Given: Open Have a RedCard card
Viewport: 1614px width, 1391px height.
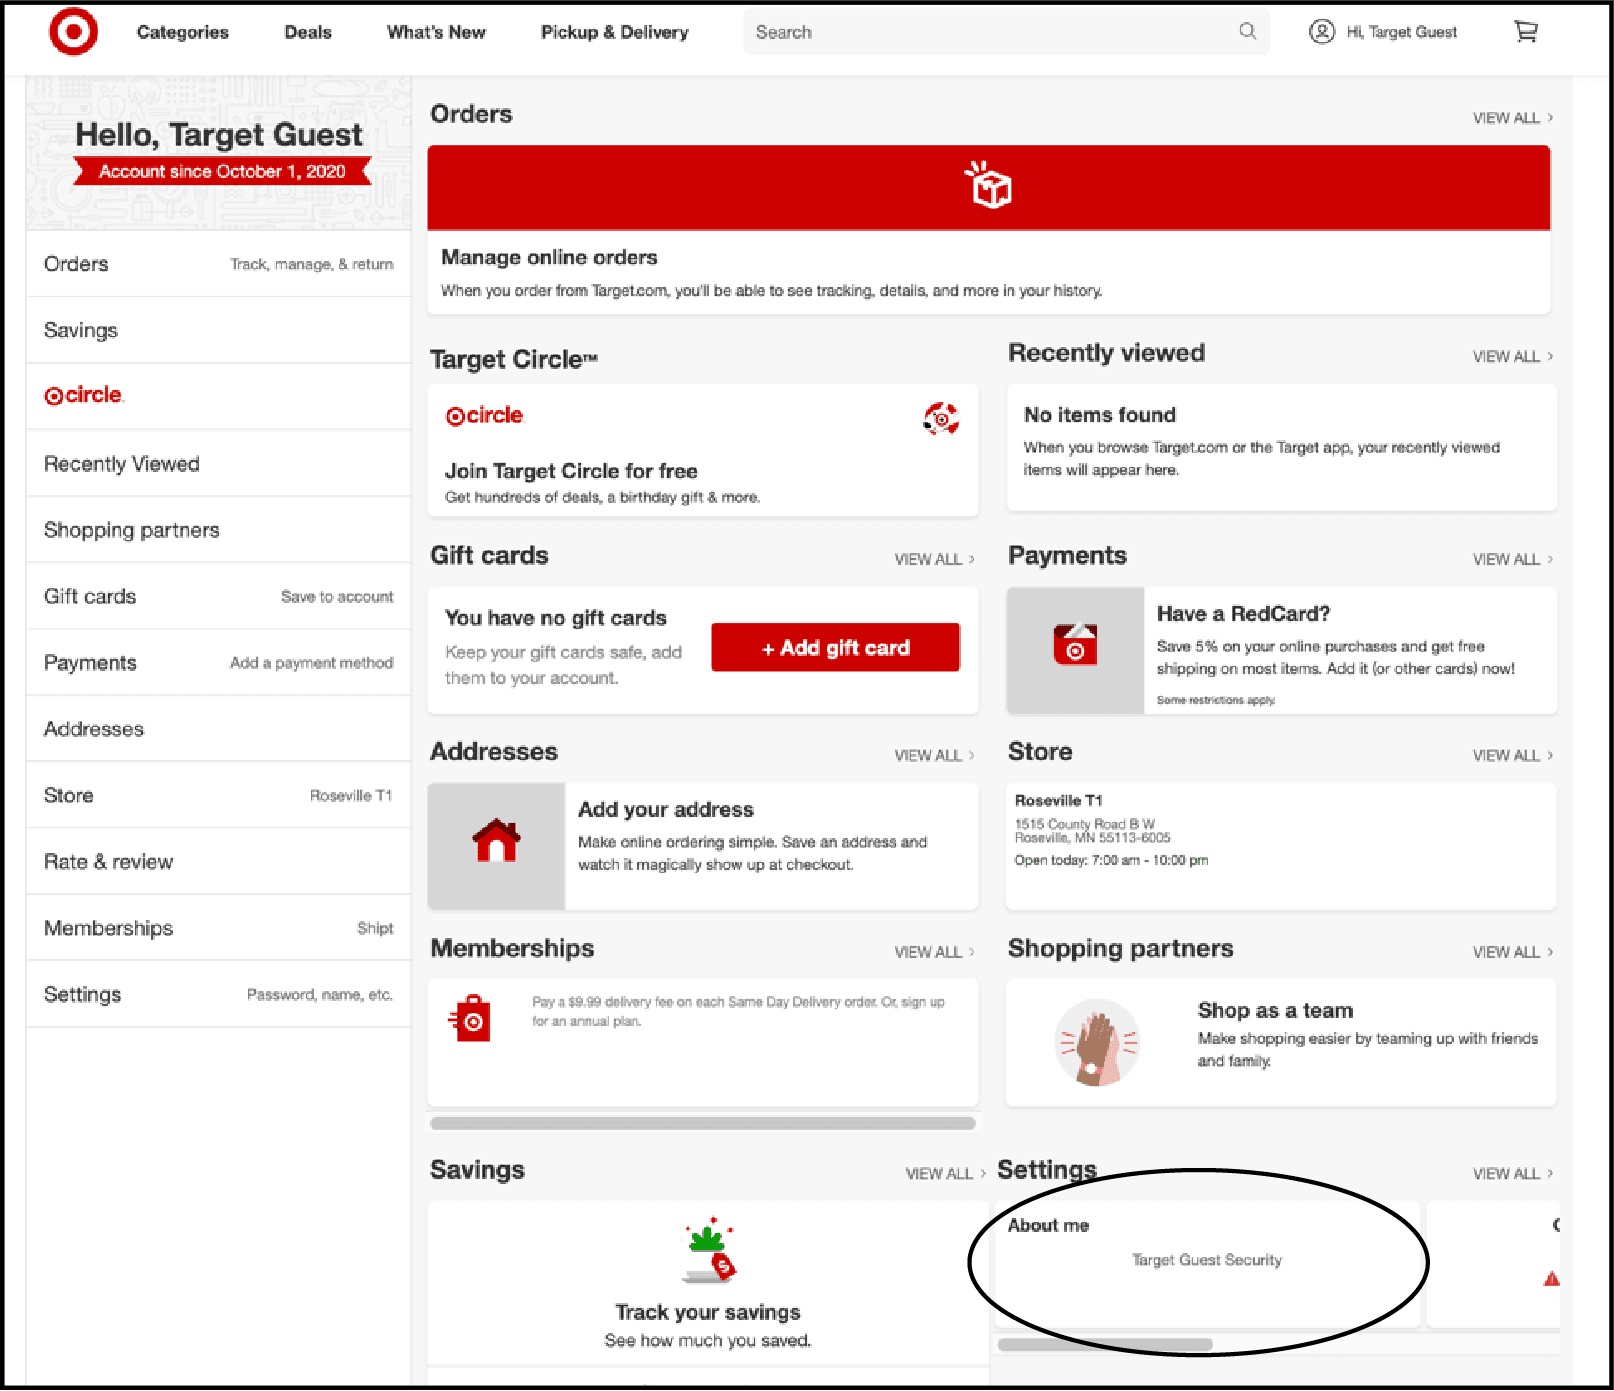Looking at the screenshot, I should coord(1282,651).
